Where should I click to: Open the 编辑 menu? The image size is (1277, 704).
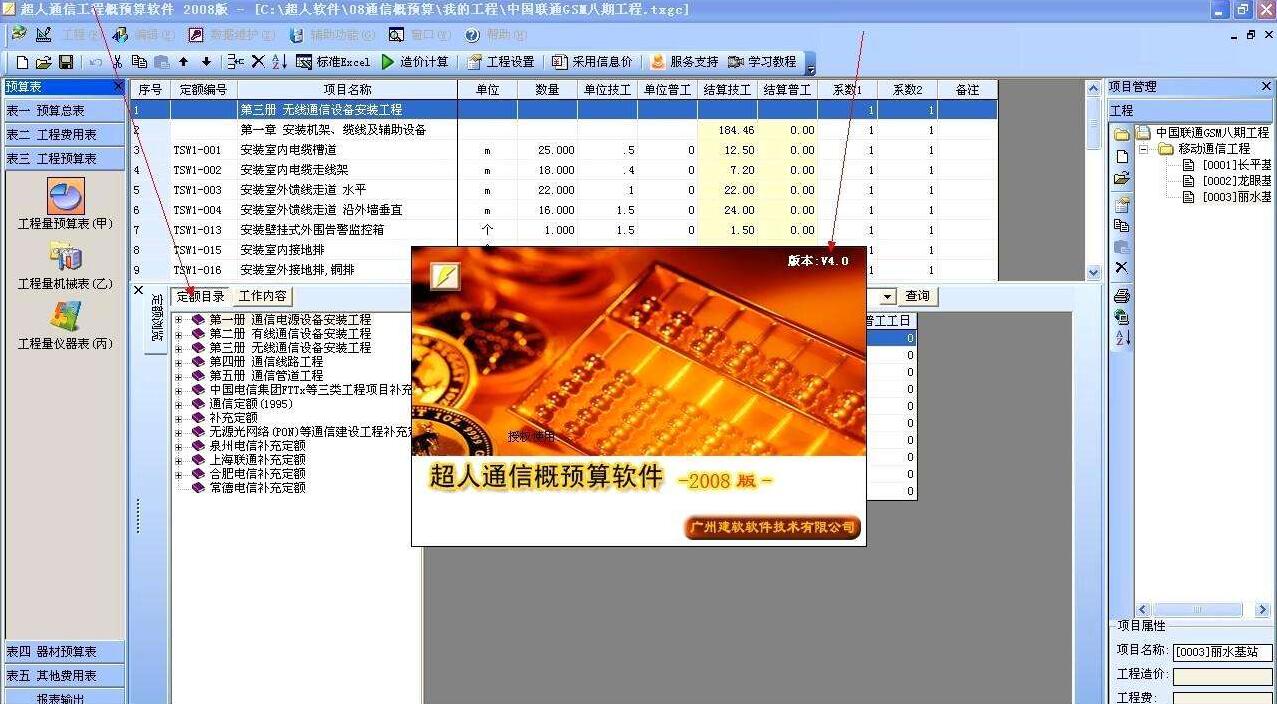[x=145, y=35]
